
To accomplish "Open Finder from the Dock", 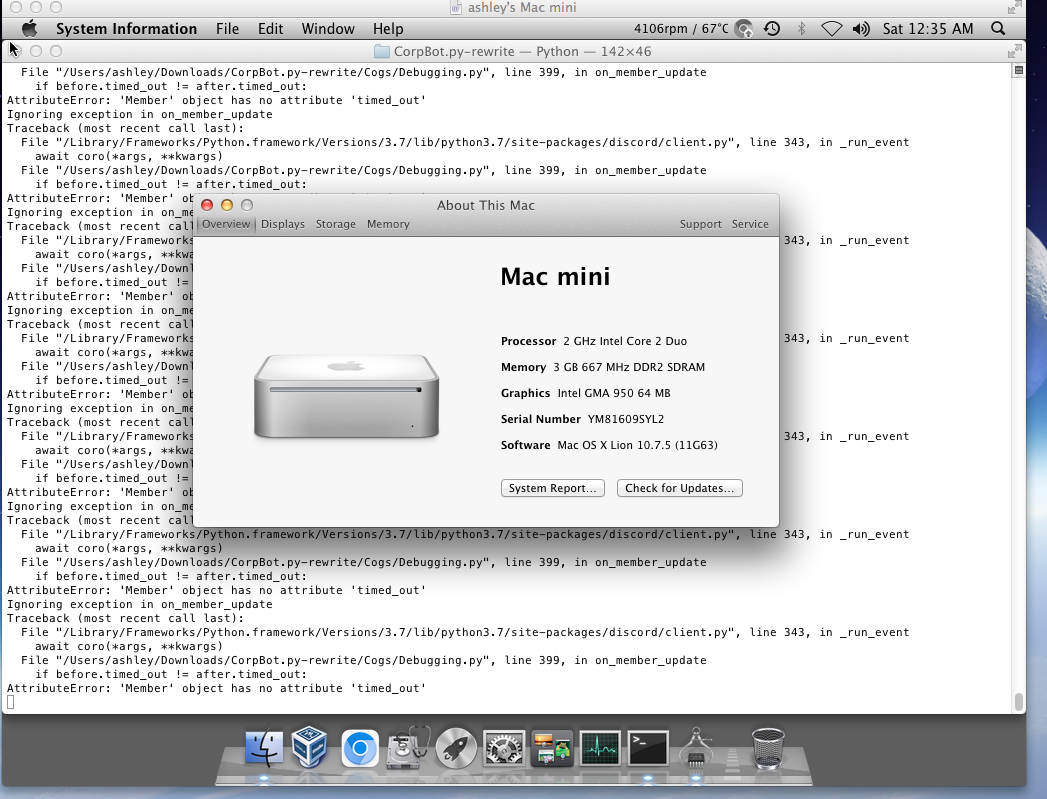I will [x=263, y=748].
